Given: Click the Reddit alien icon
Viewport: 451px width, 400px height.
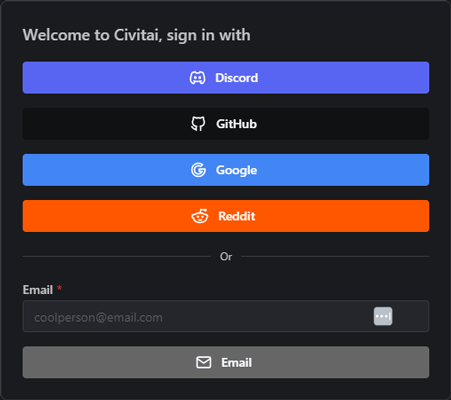Looking at the screenshot, I should tap(200, 216).
